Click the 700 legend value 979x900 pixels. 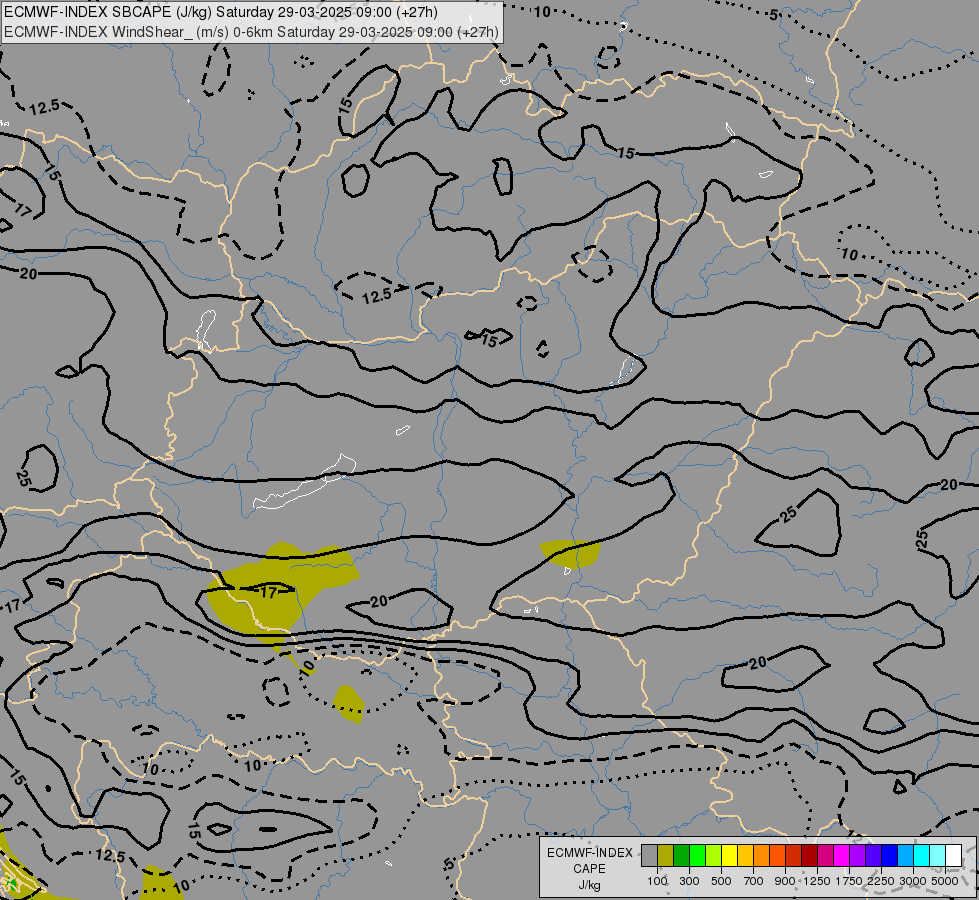[754, 881]
